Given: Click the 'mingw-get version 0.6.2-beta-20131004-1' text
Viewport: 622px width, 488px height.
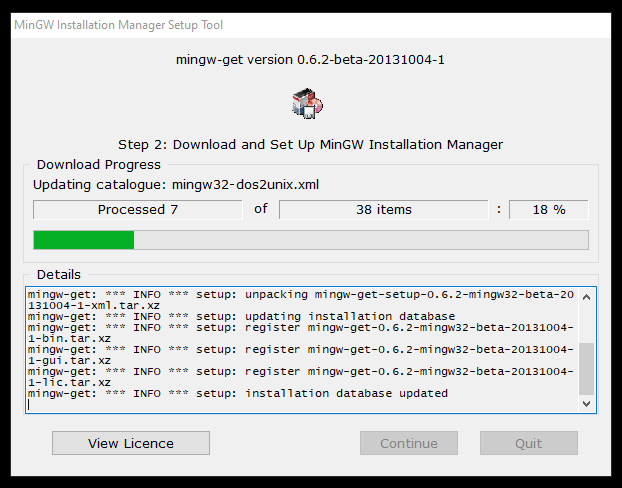Looking at the screenshot, I should click(310, 60).
